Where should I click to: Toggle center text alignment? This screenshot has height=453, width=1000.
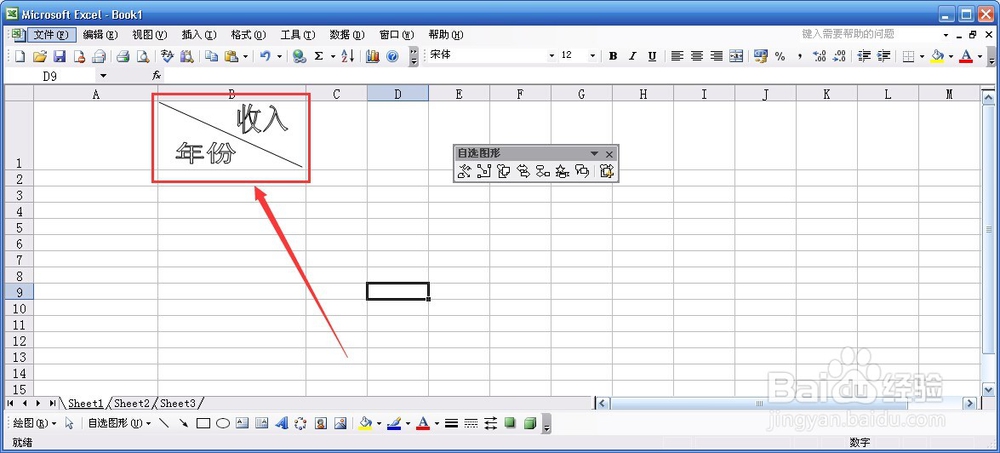tap(697, 56)
